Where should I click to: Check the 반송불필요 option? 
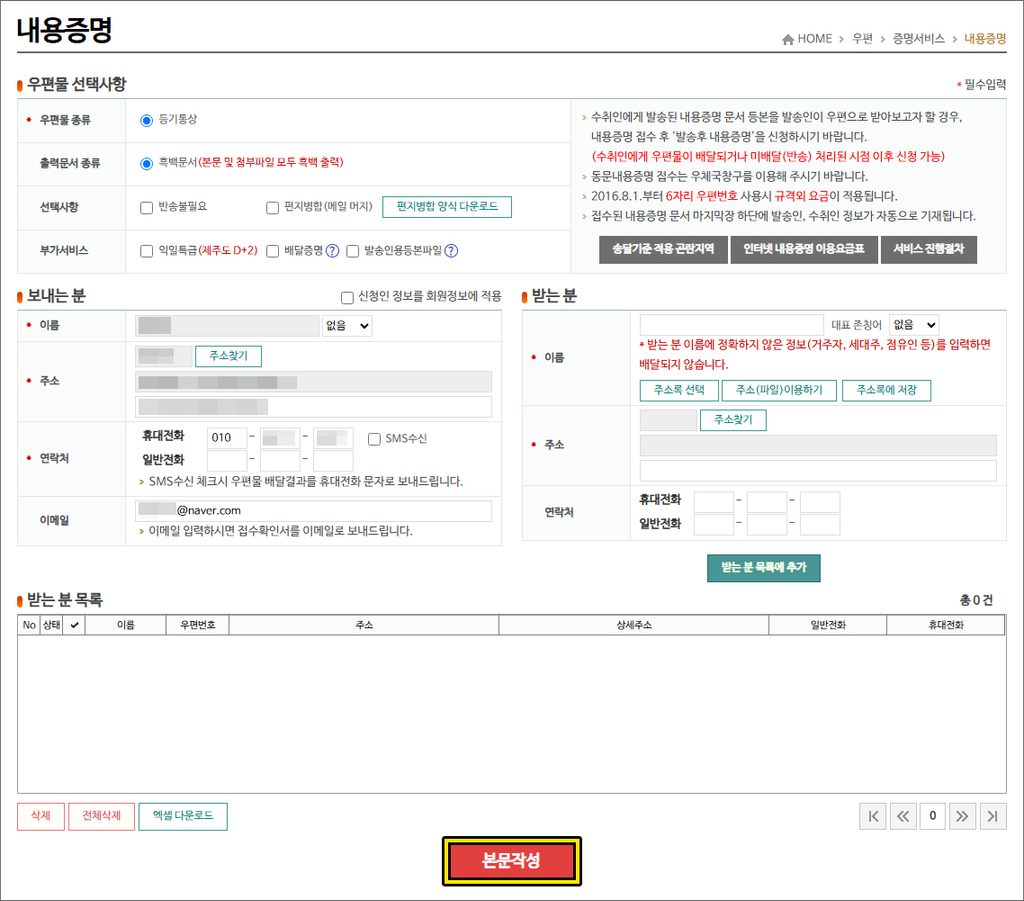tap(146, 208)
